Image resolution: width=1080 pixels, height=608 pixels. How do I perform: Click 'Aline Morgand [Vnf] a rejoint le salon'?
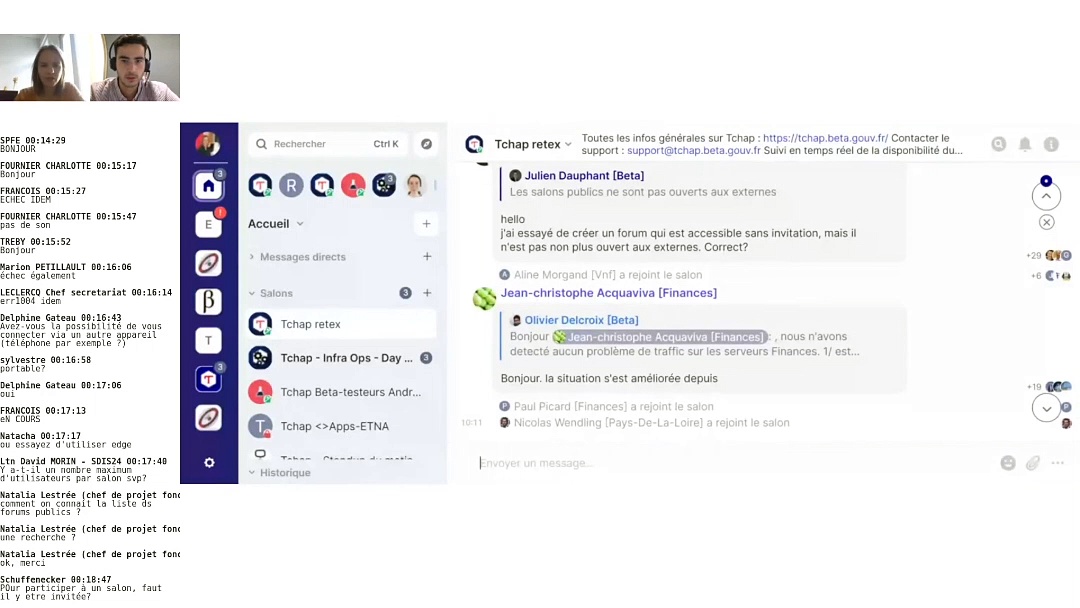(608, 275)
